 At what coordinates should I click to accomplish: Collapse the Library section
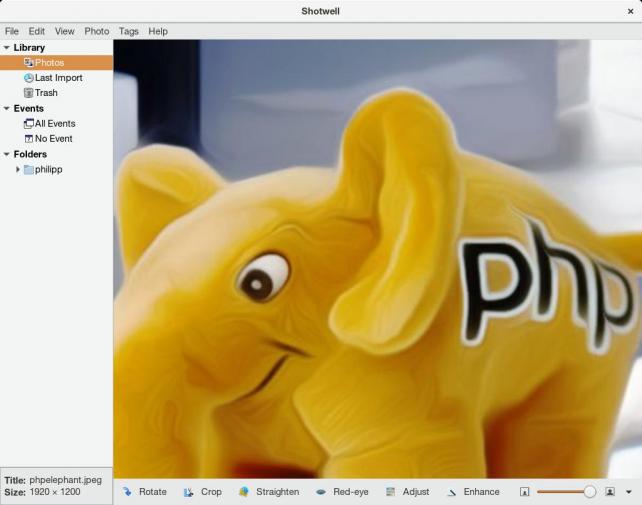click(7, 47)
